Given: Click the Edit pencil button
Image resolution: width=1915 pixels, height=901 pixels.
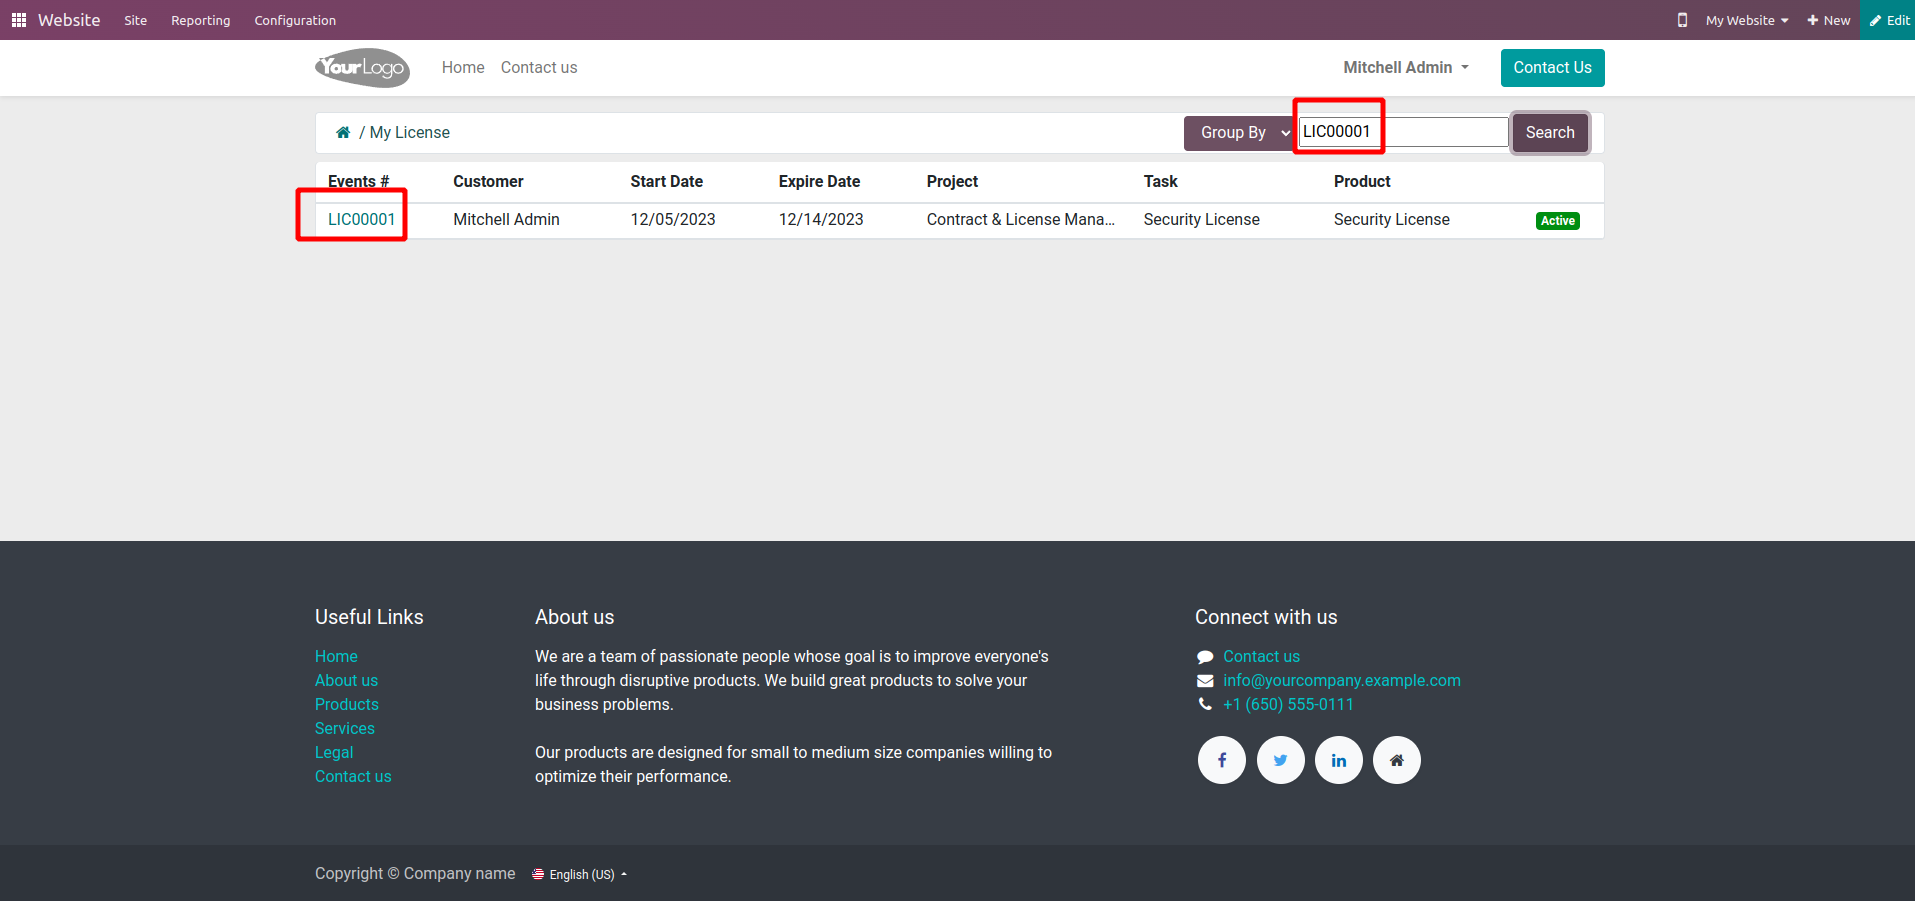Looking at the screenshot, I should [x=1888, y=20].
